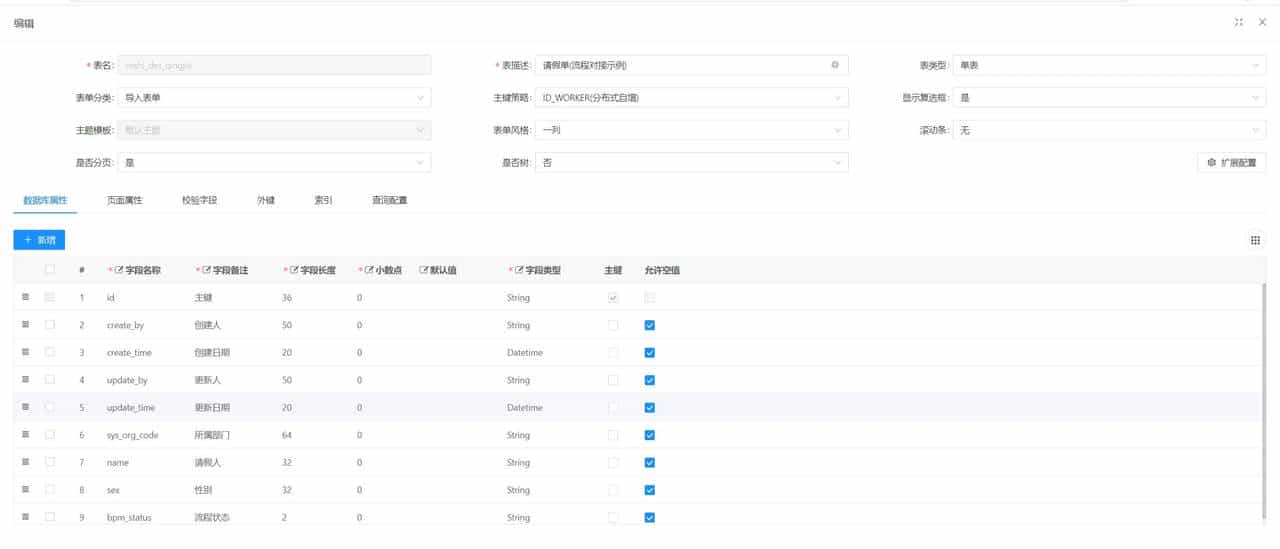Viewport: 1280px width, 549px height.
Task: Click edit icon in 小数点 column header
Action: click(x=369, y=270)
